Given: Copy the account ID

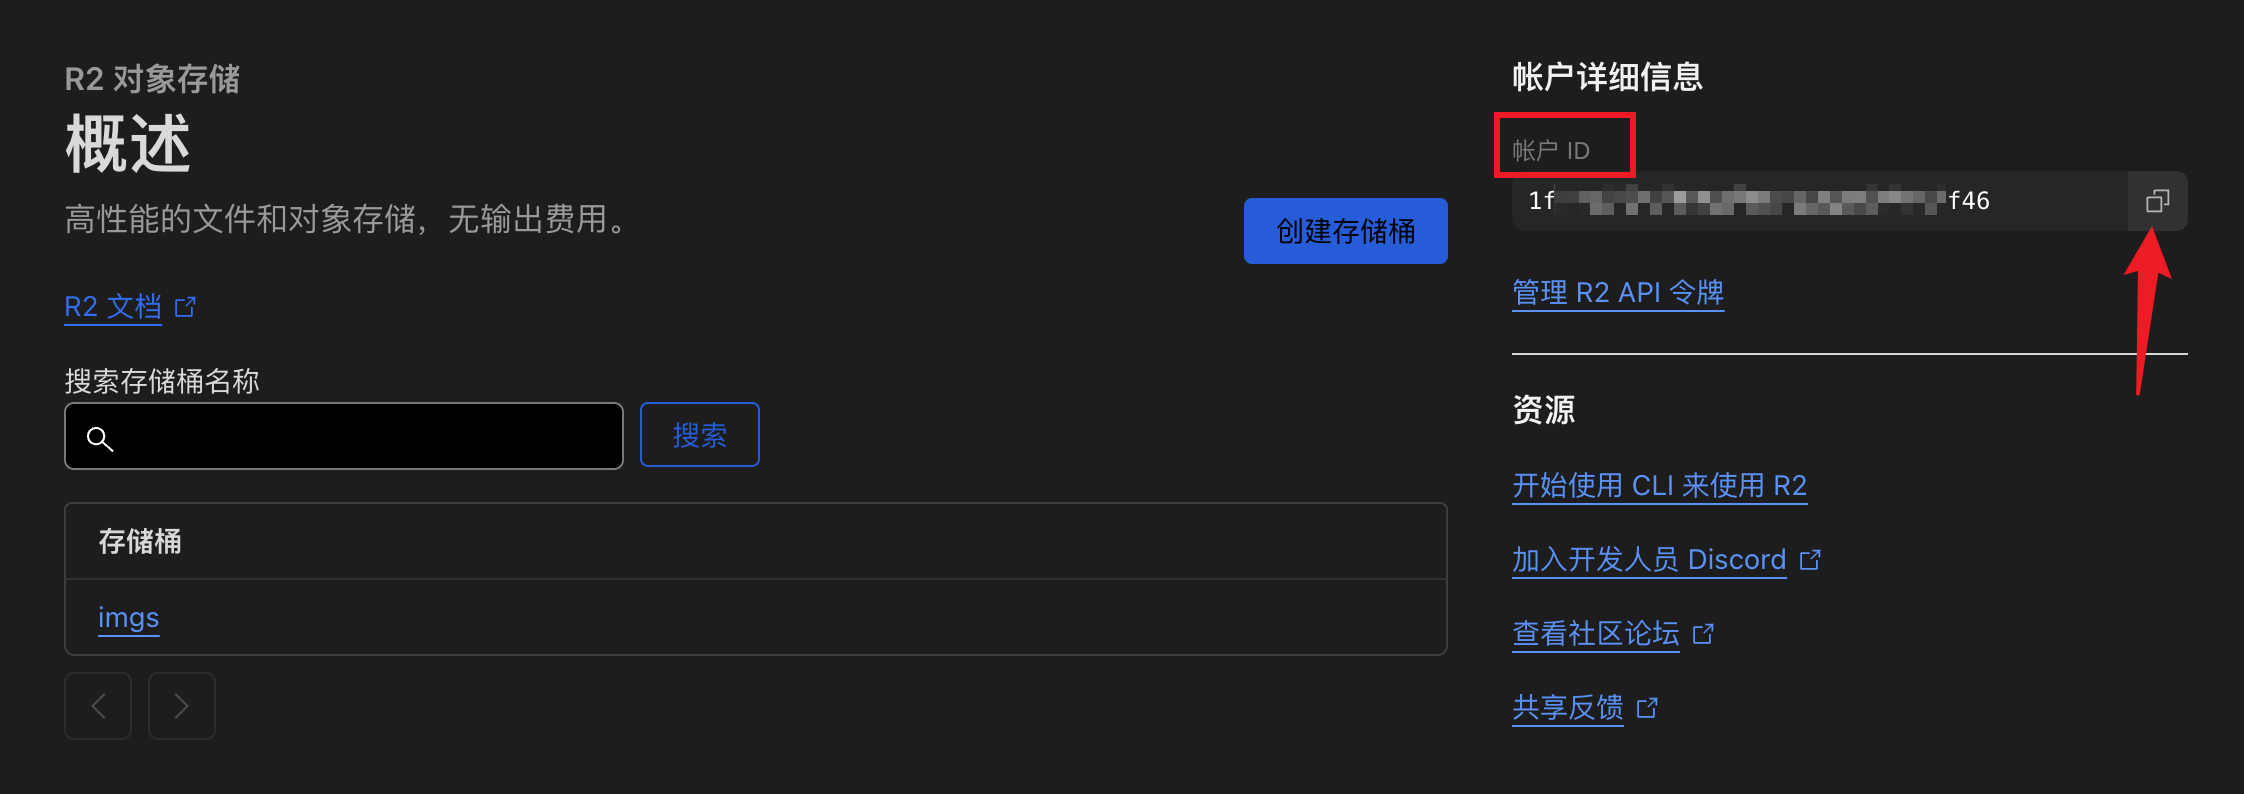Looking at the screenshot, I should click(x=2156, y=201).
